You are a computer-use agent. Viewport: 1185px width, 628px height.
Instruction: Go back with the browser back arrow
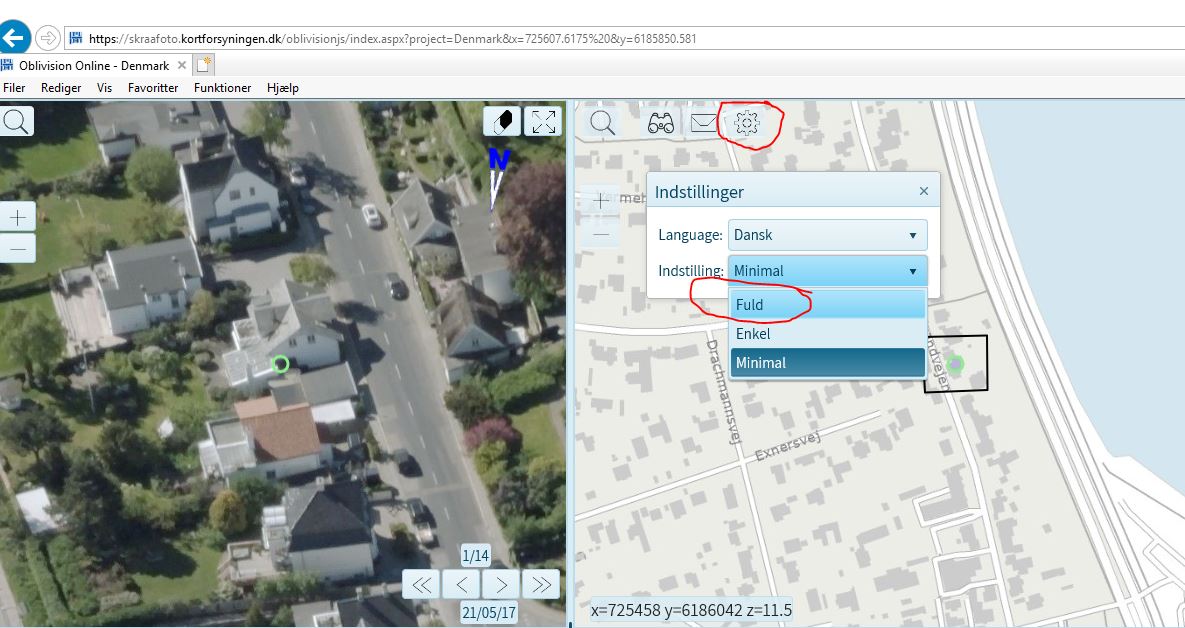pos(14,38)
